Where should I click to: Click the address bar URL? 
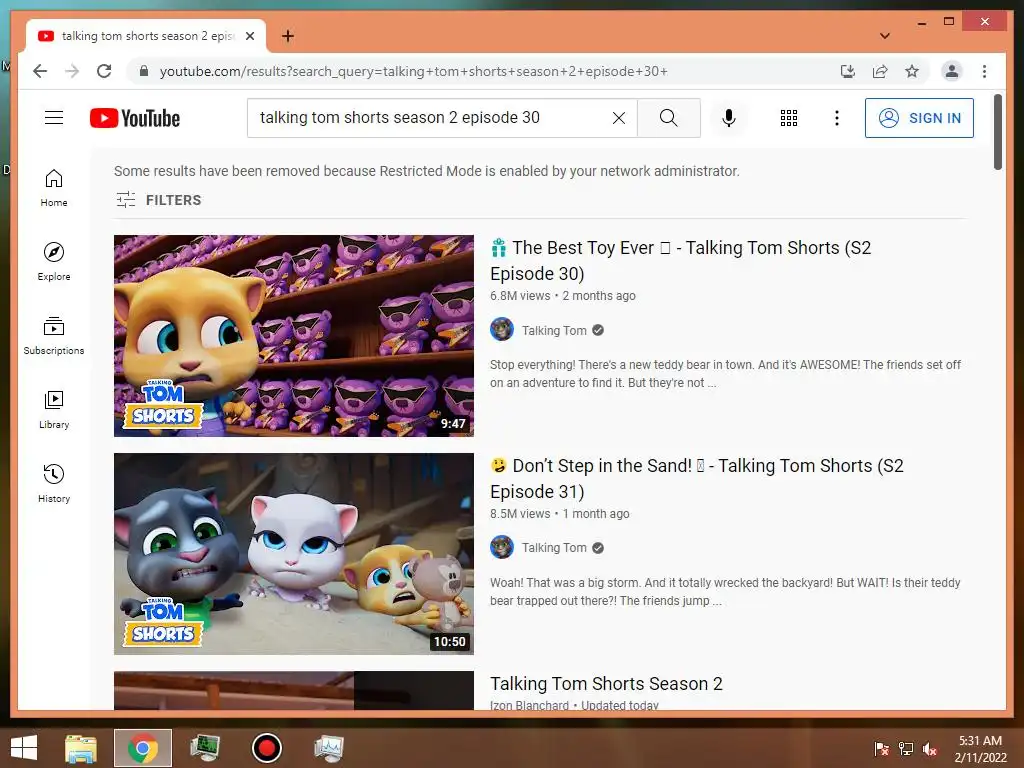tap(413, 71)
